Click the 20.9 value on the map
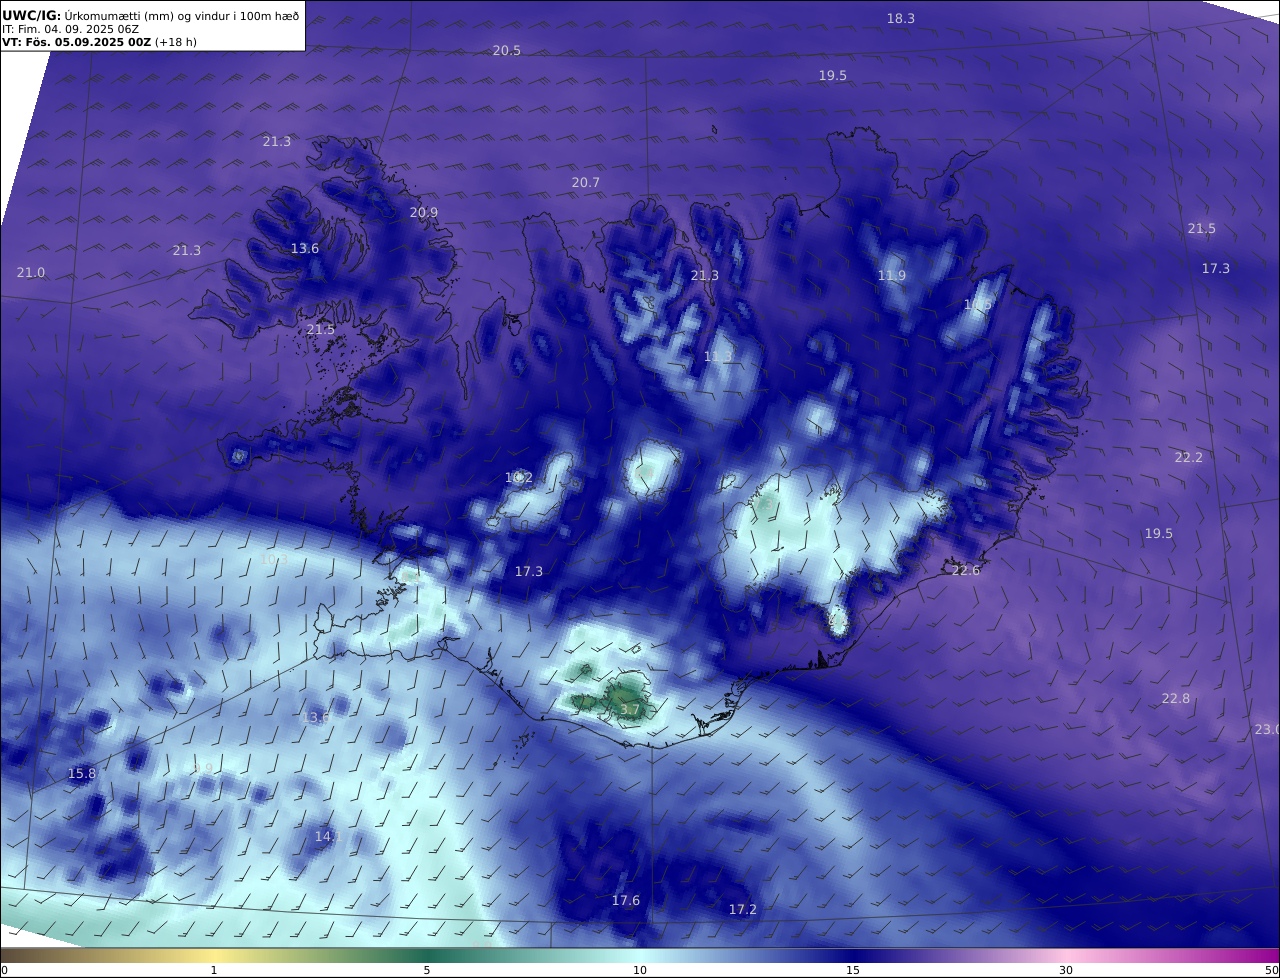1280x978 pixels. [424, 212]
